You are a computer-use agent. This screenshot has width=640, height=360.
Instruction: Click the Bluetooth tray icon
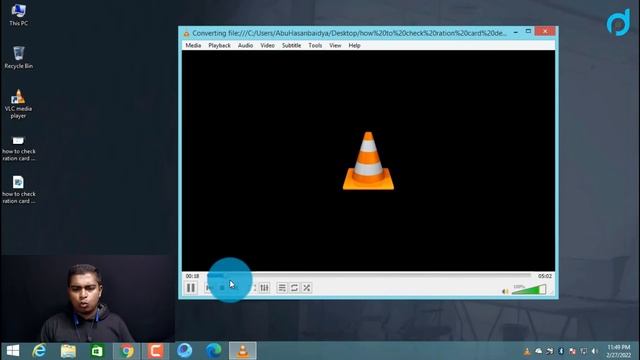[561, 351]
